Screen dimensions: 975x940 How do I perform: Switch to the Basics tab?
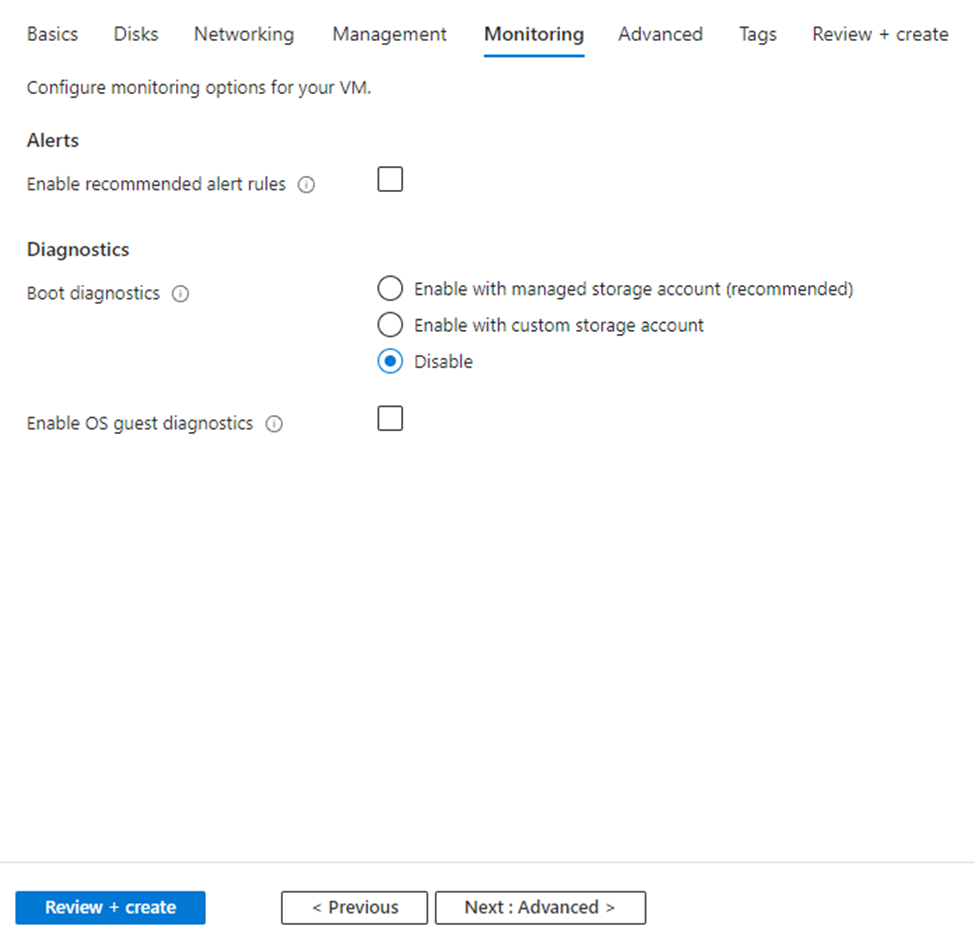(52, 34)
